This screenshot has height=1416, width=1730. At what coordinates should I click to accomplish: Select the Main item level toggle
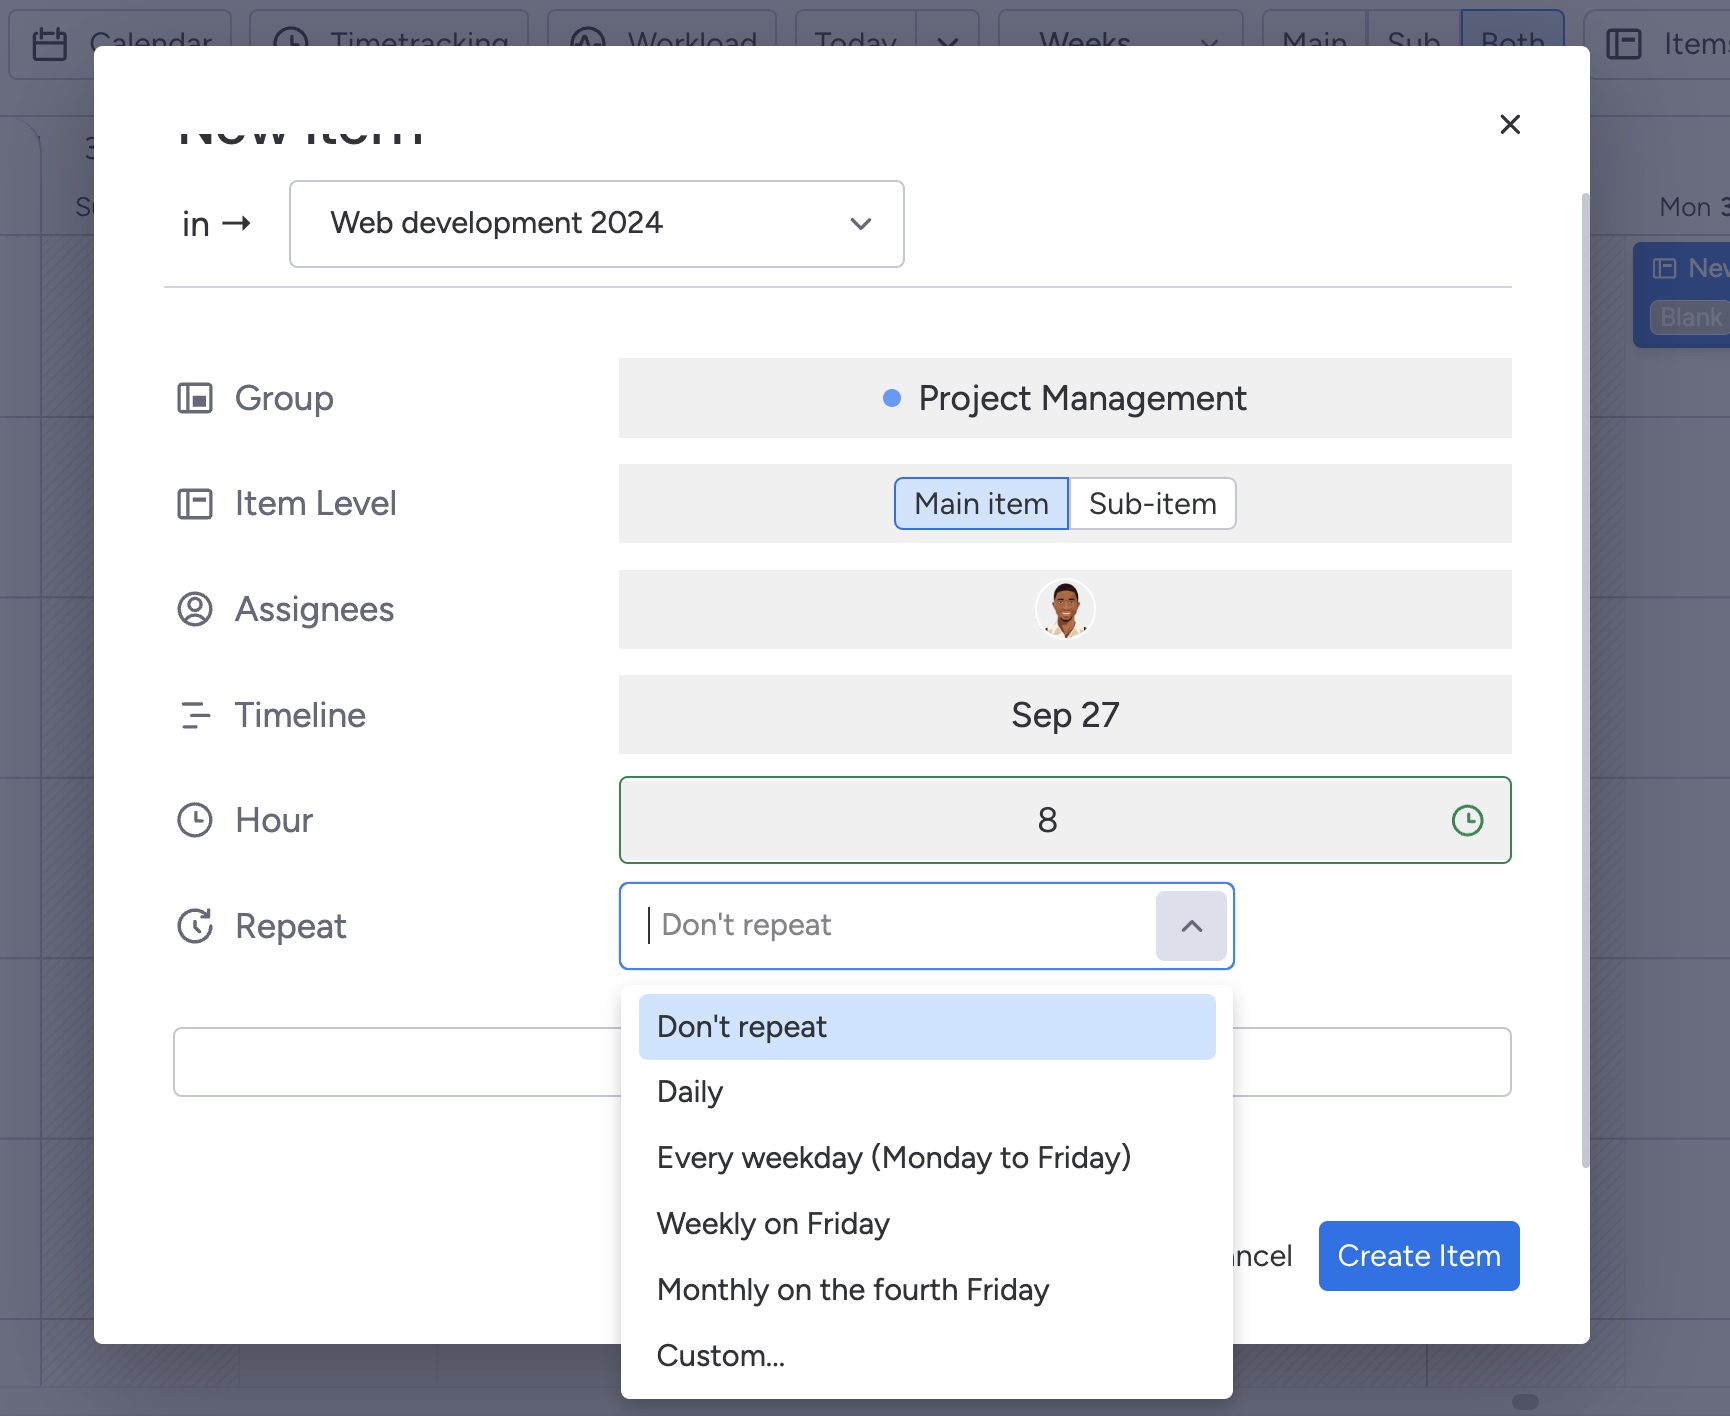pyautogui.click(x=981, y=504)
